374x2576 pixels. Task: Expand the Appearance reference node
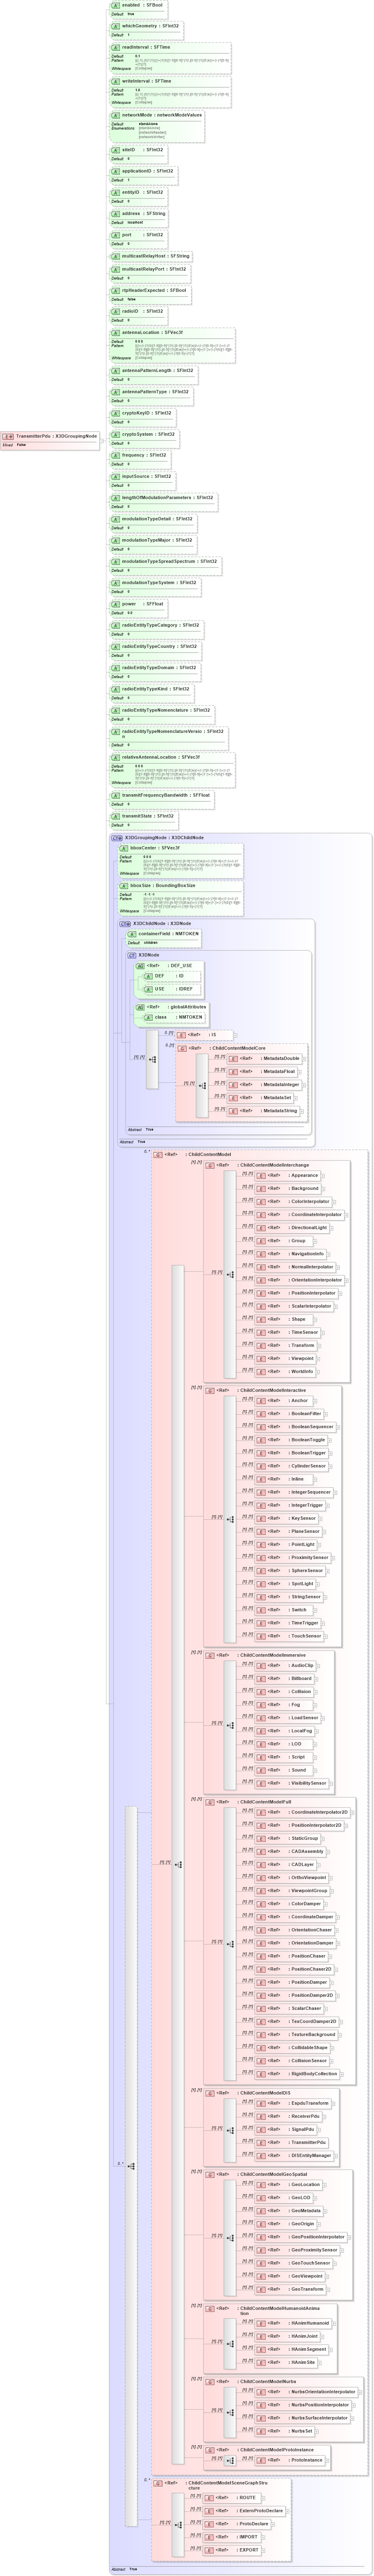pyautogui.click(x=323, y=1176)
